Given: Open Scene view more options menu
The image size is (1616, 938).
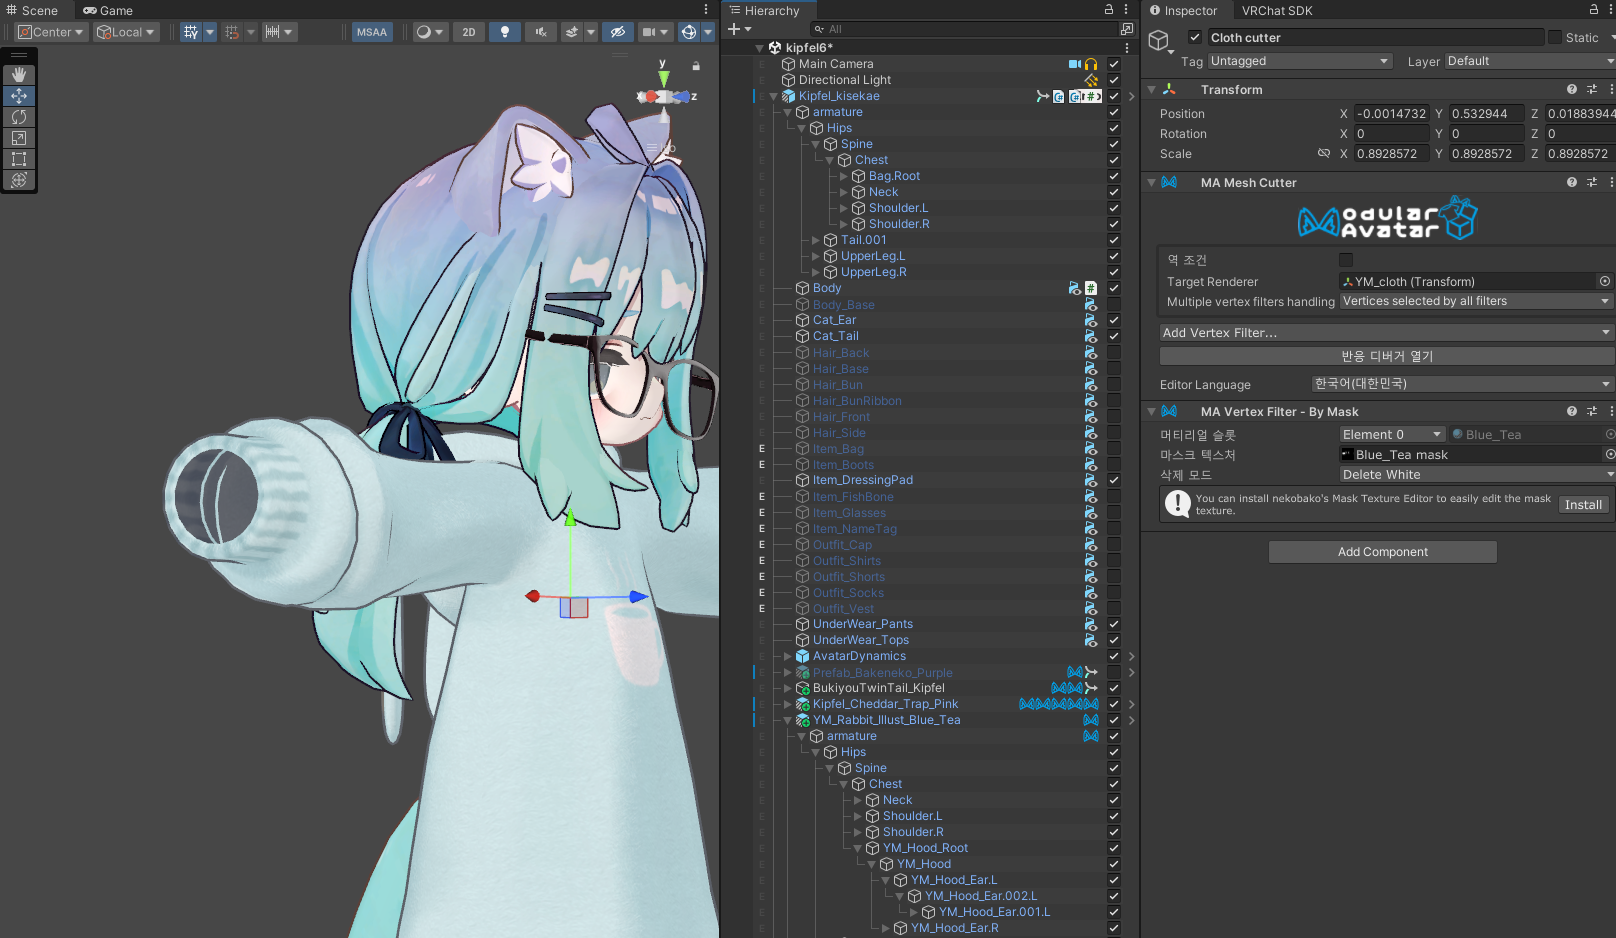Looking at the screenshot, I should tap(706, 10).
